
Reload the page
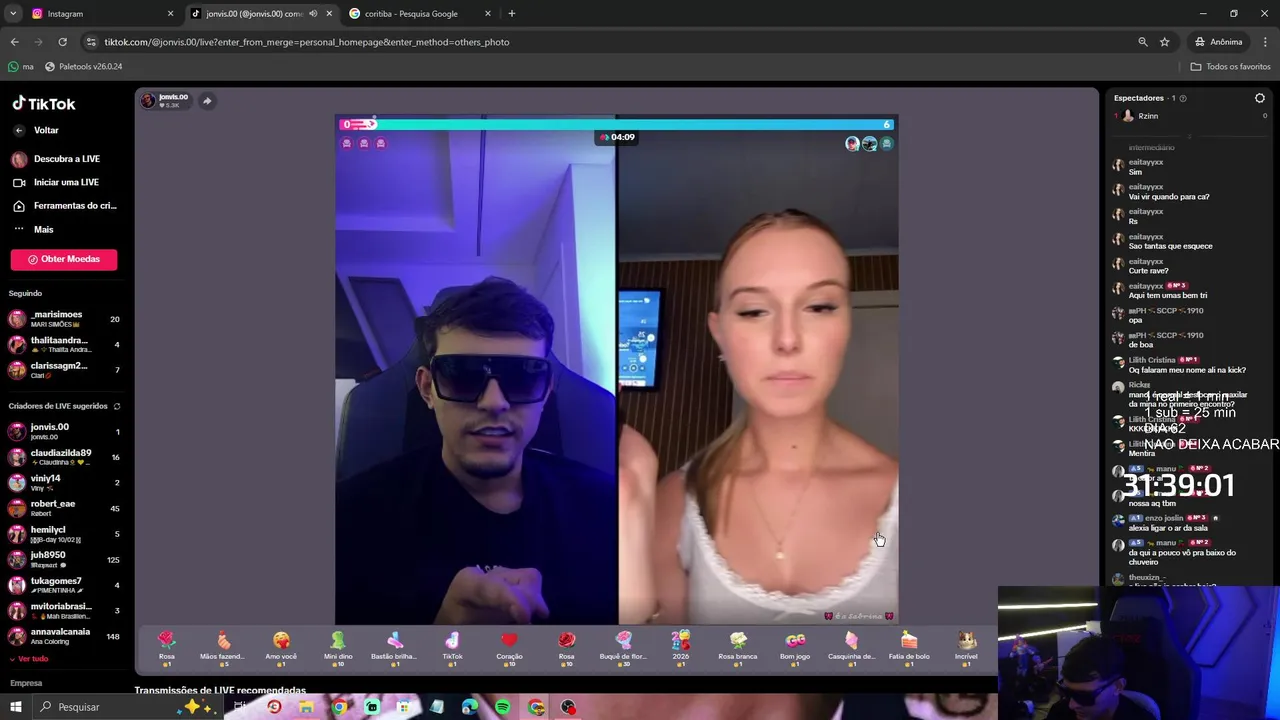(62, 42)
